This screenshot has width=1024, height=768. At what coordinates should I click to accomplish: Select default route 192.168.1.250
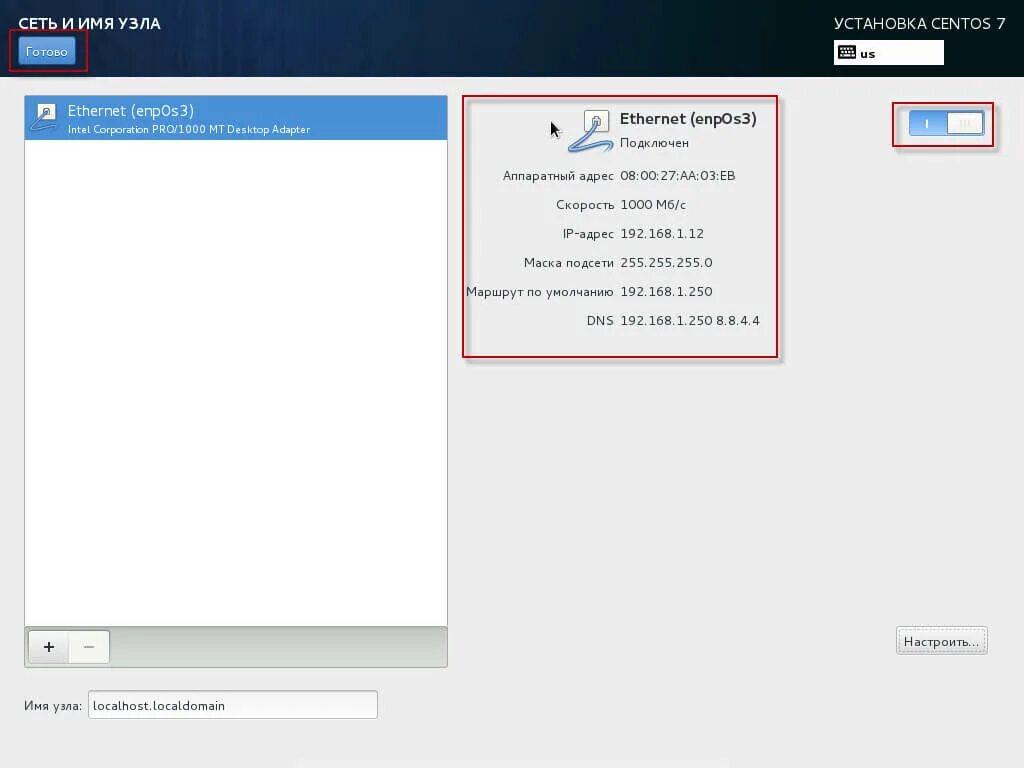coord(666,291)
